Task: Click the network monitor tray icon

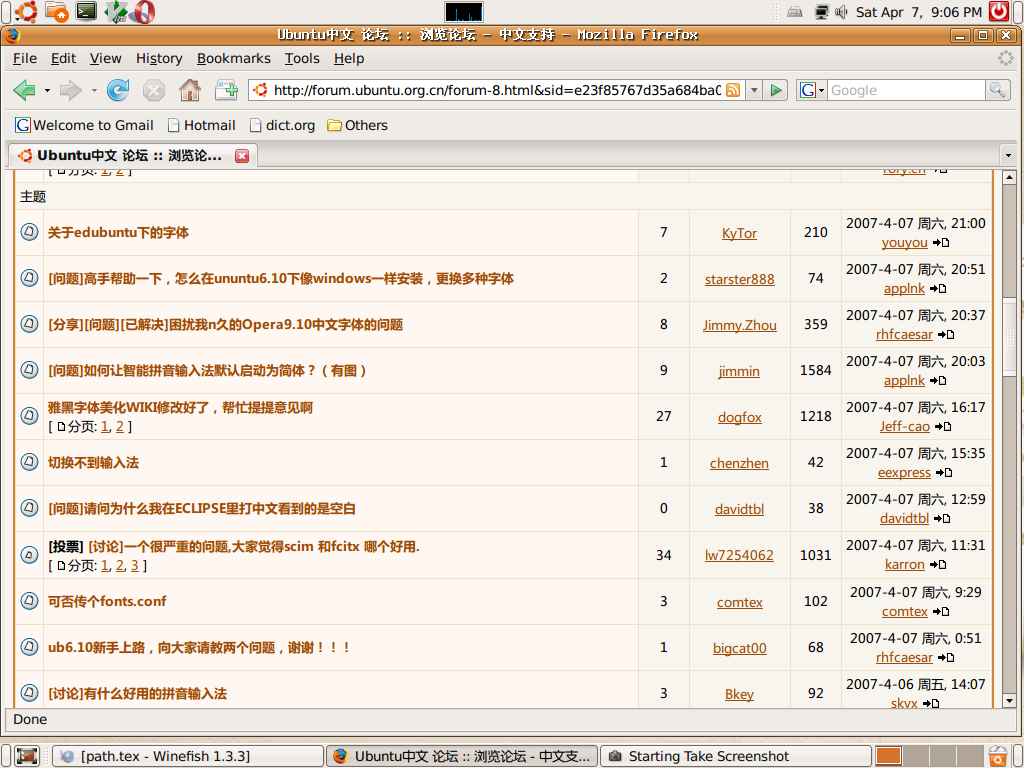Action: coord(822,12)
